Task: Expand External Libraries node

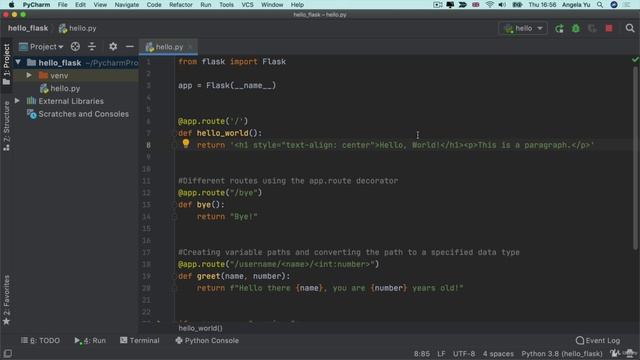Action: pos(17,101)
